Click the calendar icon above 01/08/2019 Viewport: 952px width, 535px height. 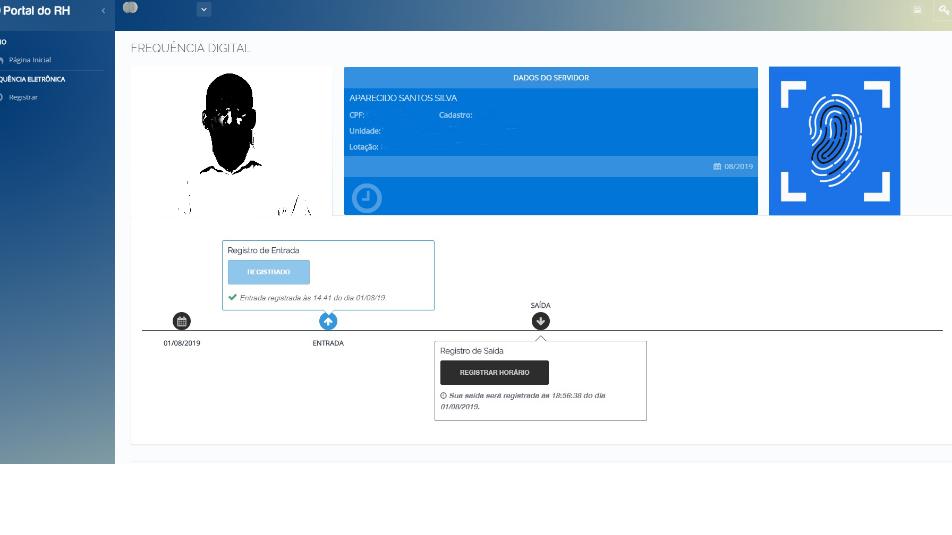181,321
